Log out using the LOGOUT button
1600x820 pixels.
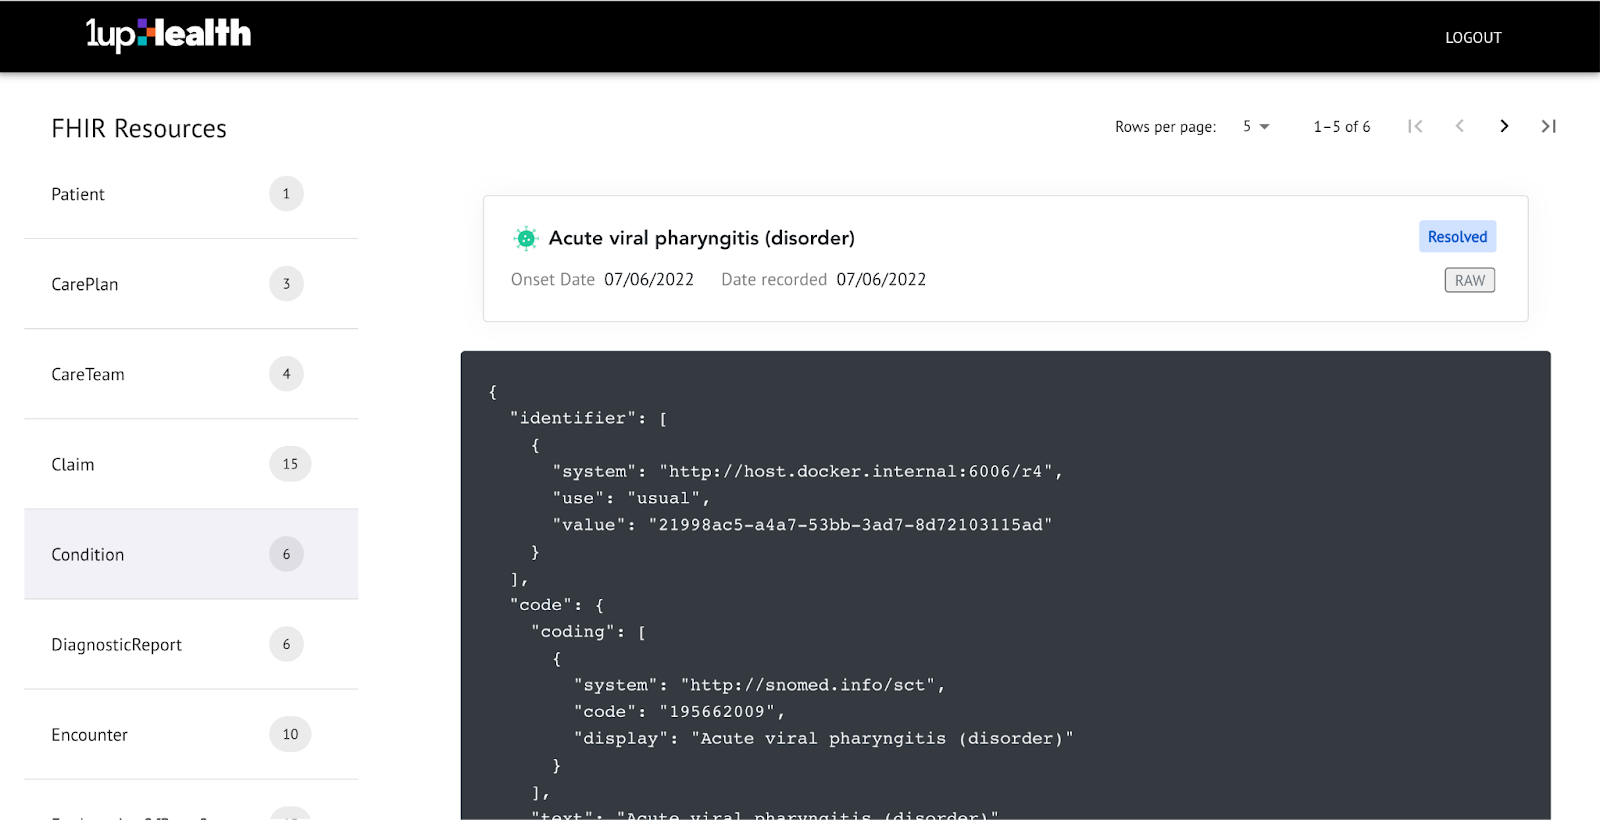pyautogui.click(x=1473, y=38)
